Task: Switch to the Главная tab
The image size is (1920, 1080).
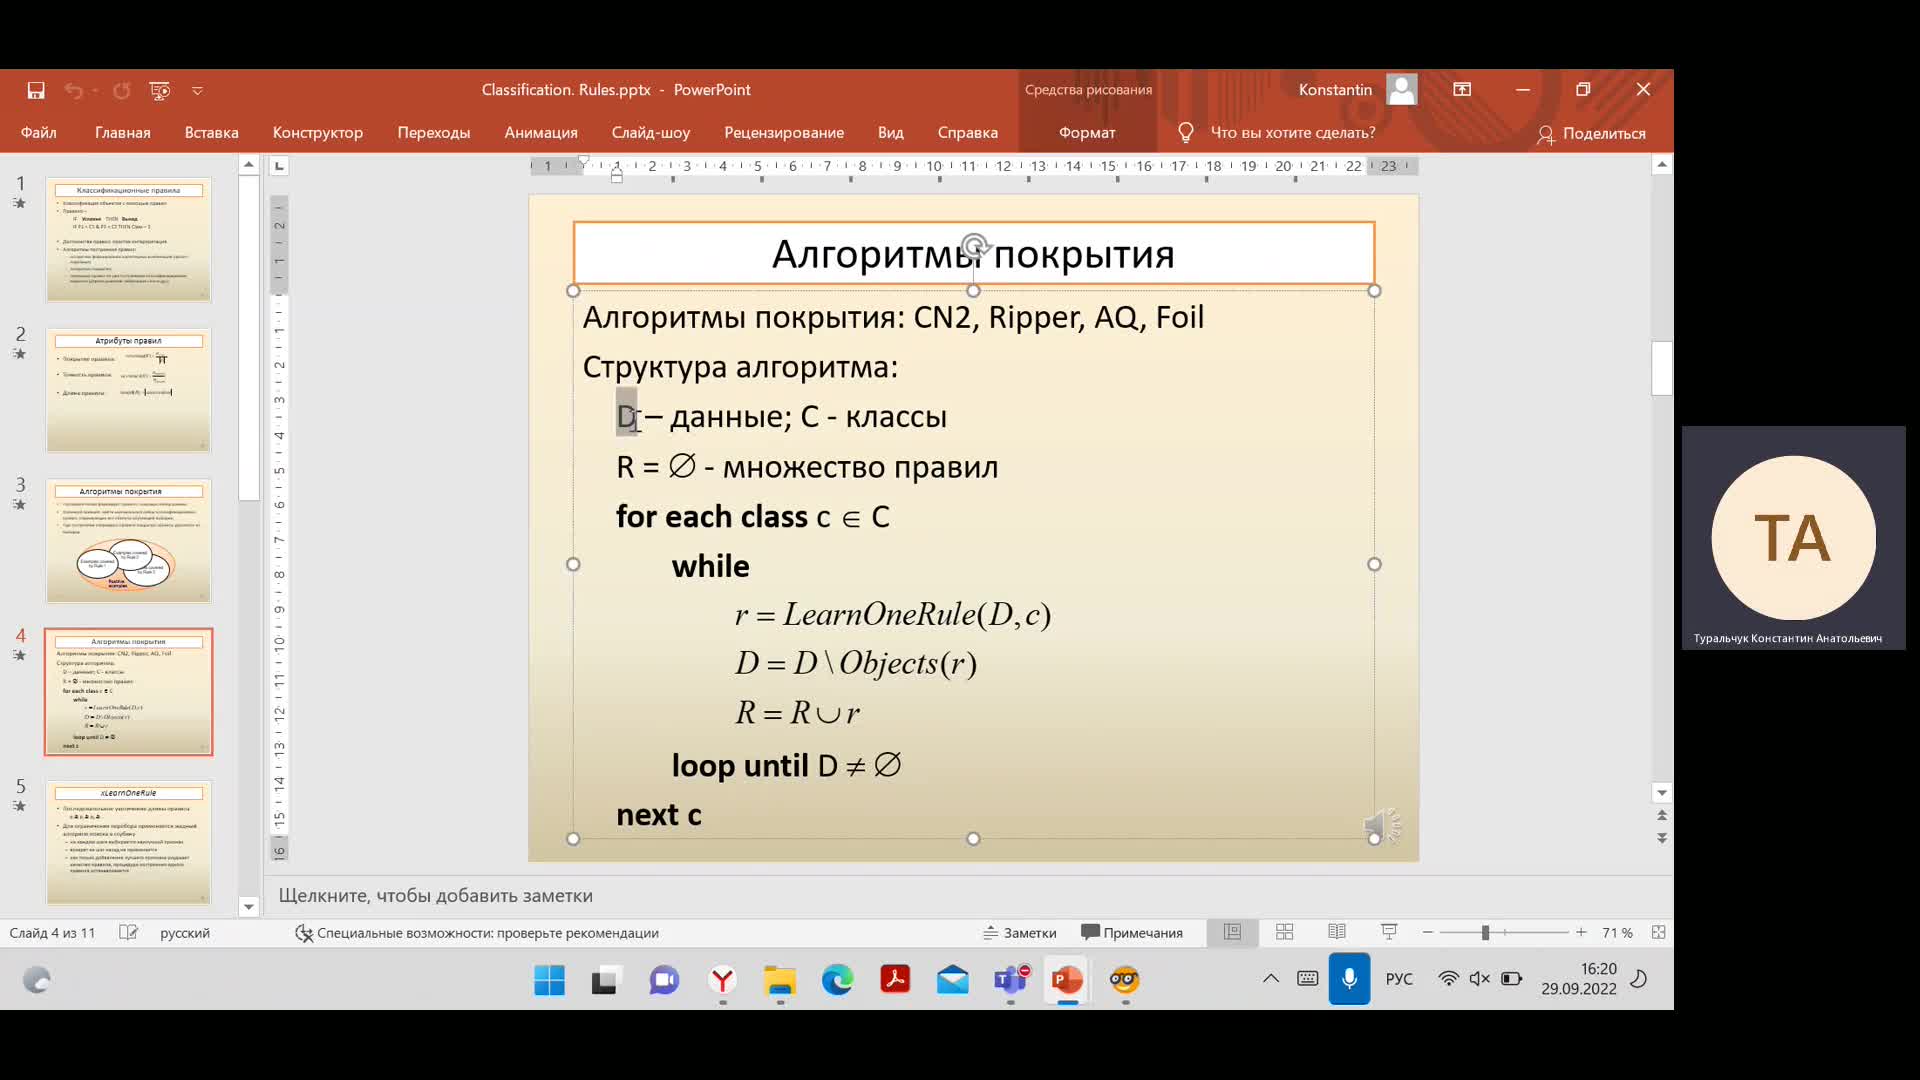Action: click(x=123, y=132)
